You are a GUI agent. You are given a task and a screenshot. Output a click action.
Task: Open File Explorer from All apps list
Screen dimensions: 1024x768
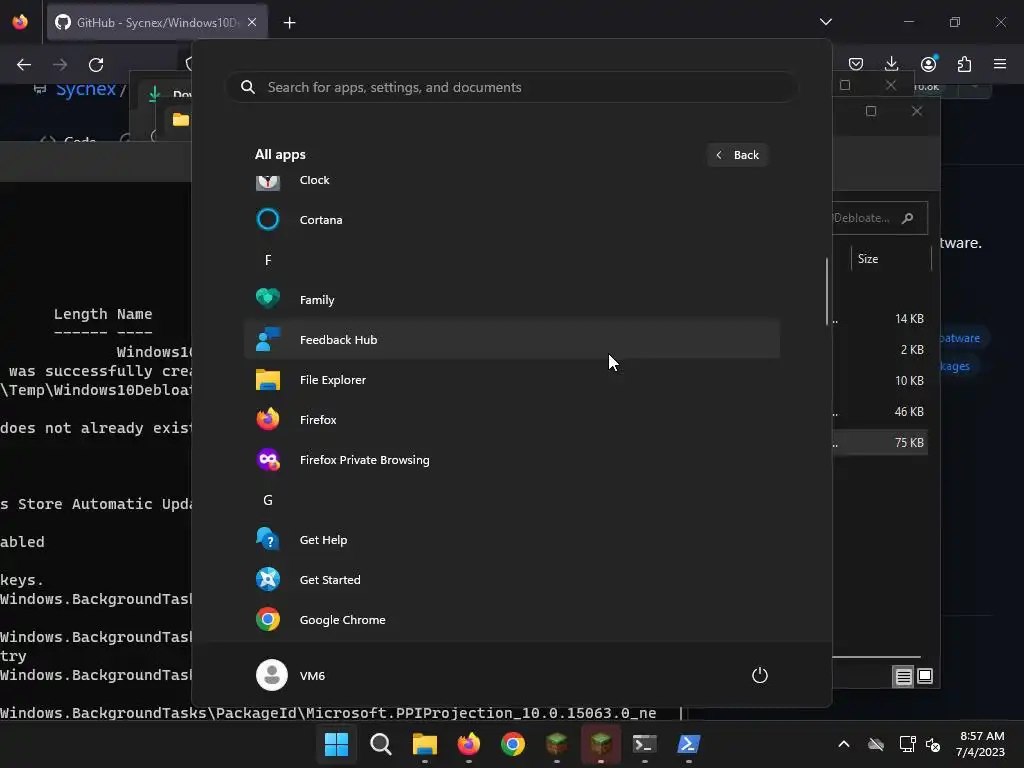(511, 379)
